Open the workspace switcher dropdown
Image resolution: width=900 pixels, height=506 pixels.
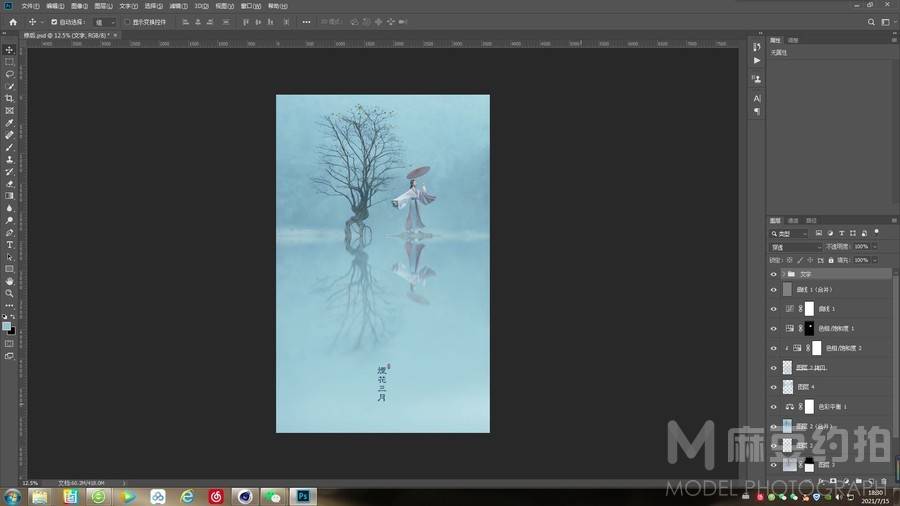(887, 22)
